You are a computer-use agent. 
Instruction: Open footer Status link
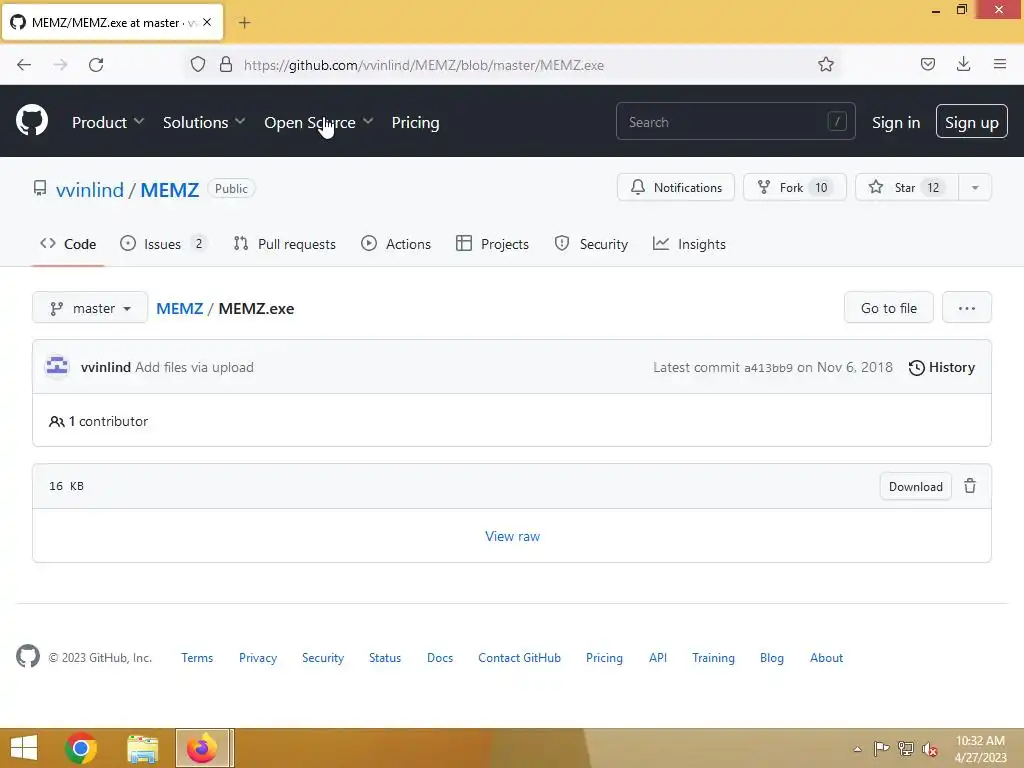[x=385, y=658]
